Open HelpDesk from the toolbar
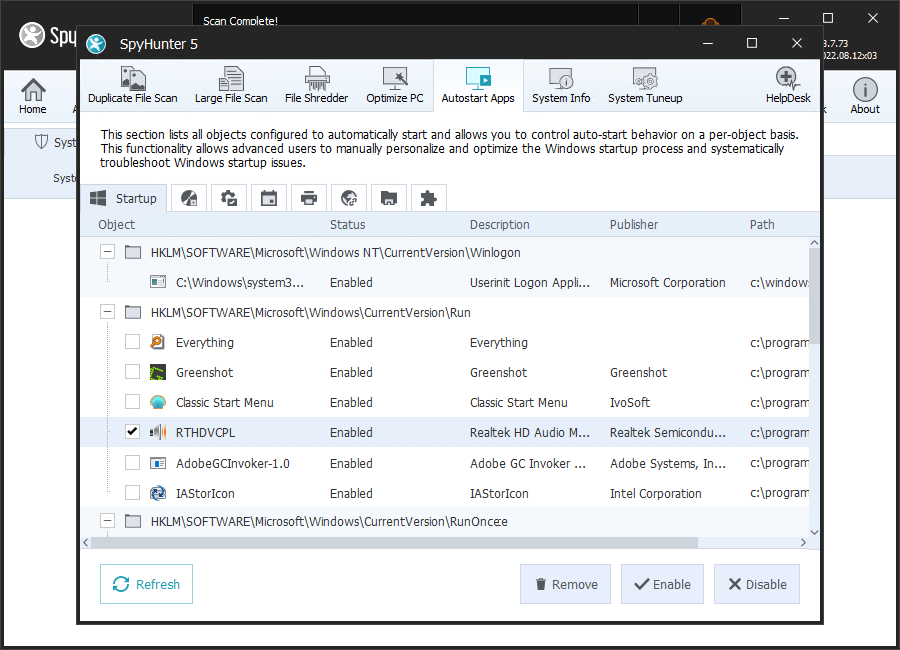Screen dimensions: 900x650 [x=787, y=86]
